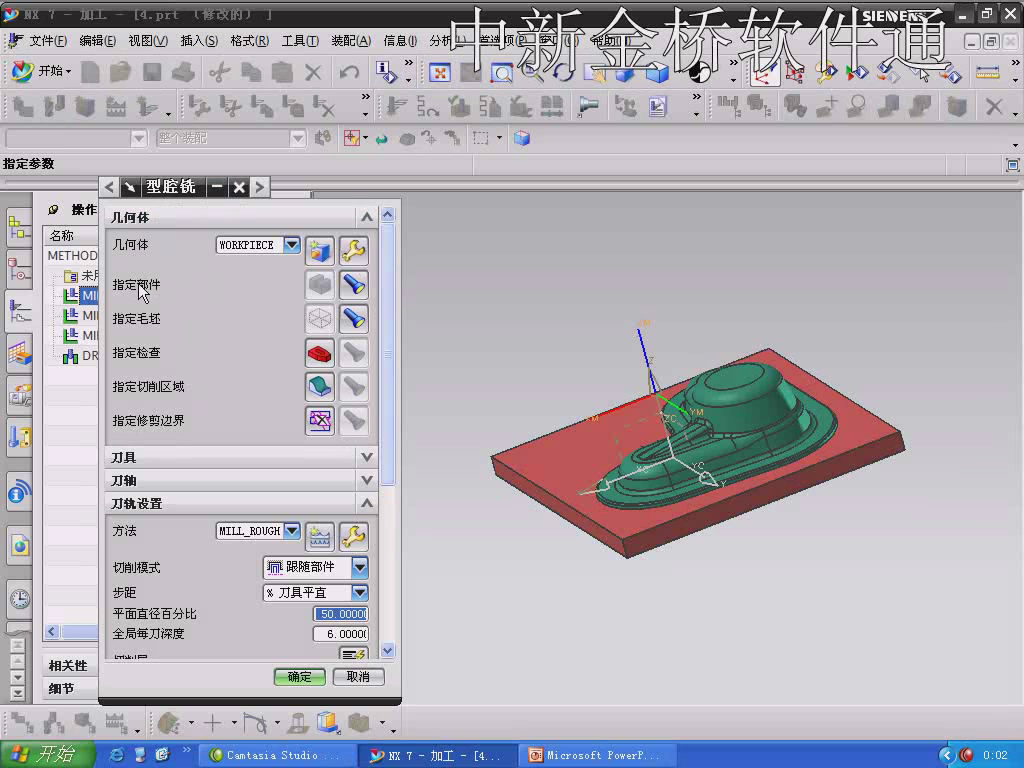Viewport: 1024px width, 768px height.
Task: Click the cut scissors icon in the top toolbar
Action: point(219,72)
